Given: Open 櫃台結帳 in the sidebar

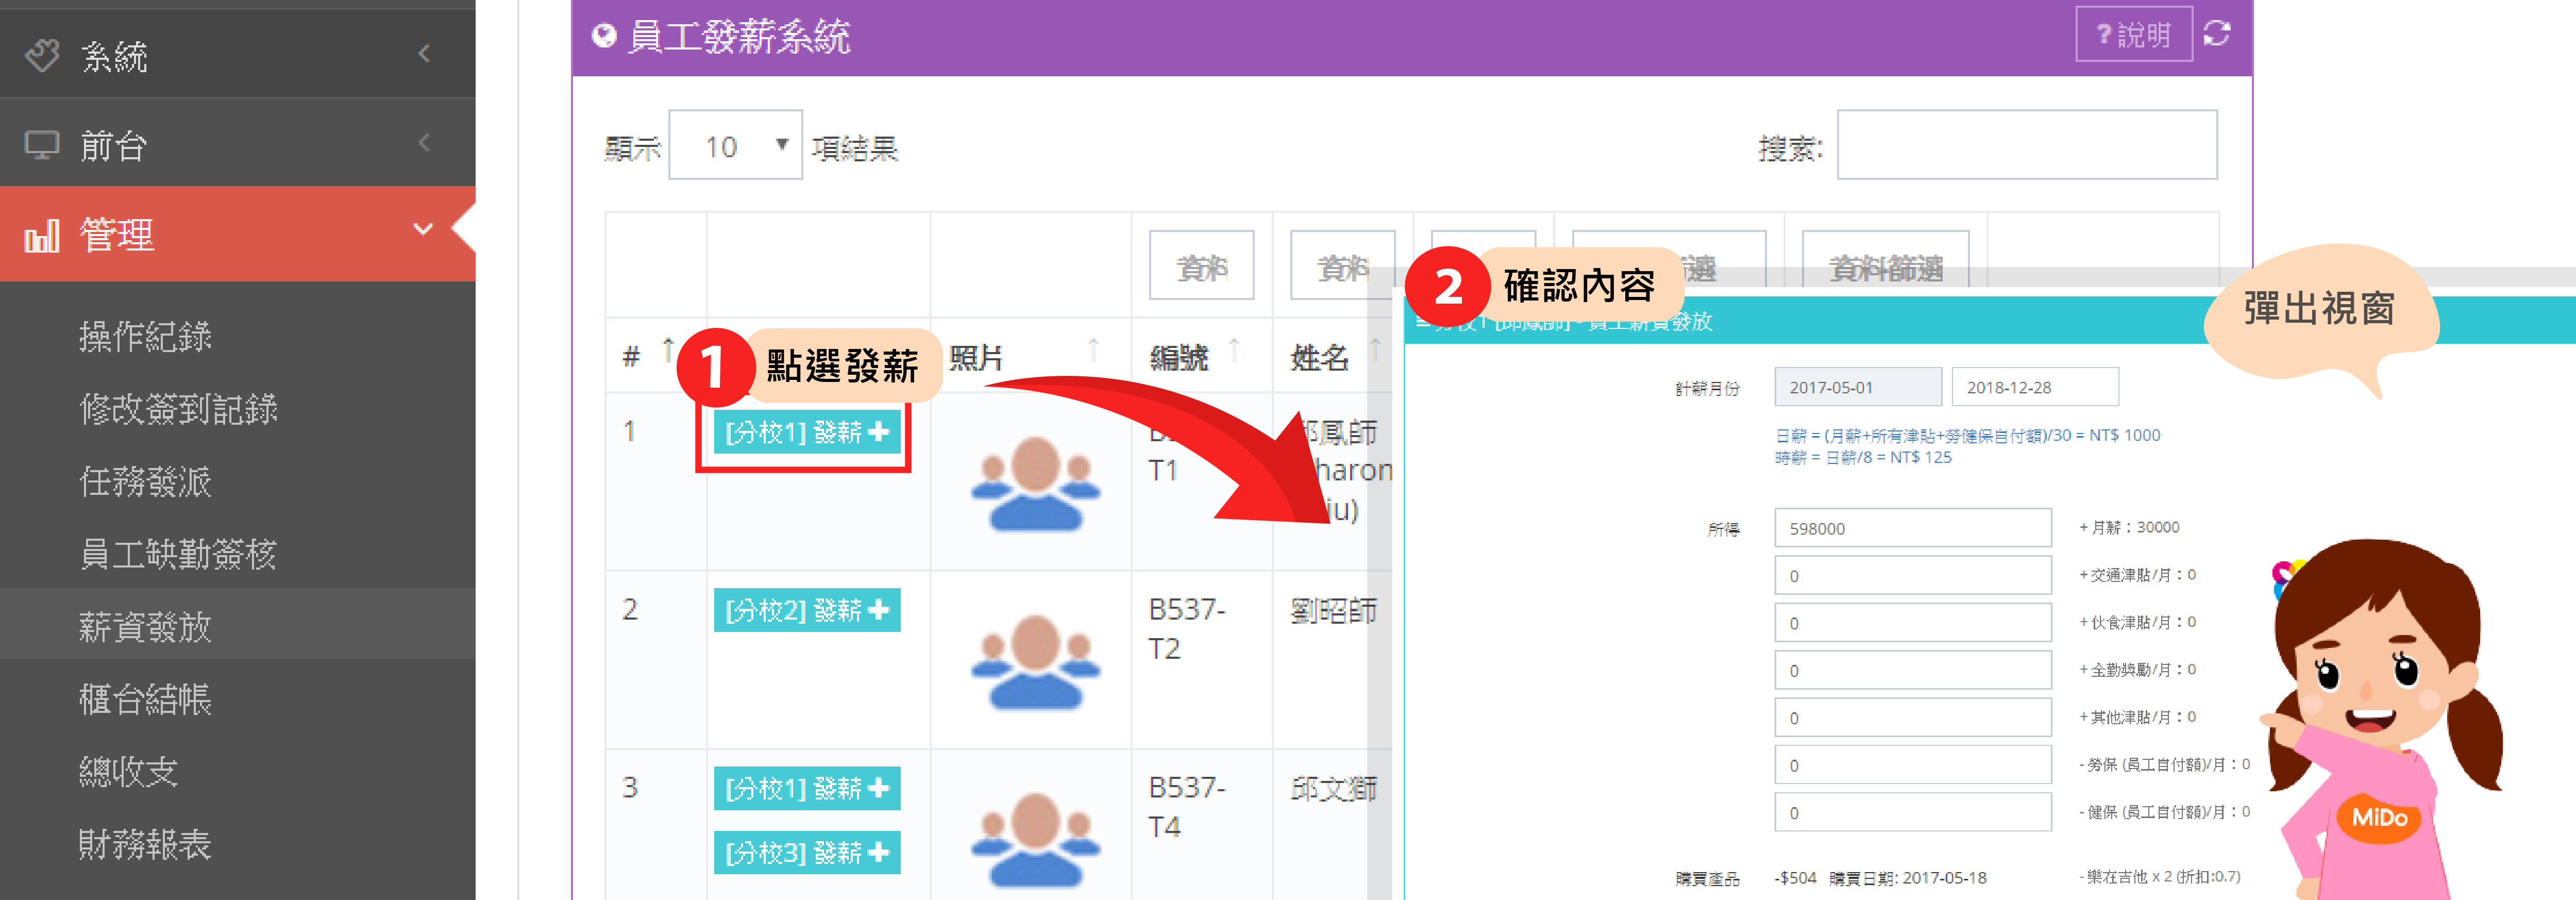Looking at the screenshot, I should [145, 699].
